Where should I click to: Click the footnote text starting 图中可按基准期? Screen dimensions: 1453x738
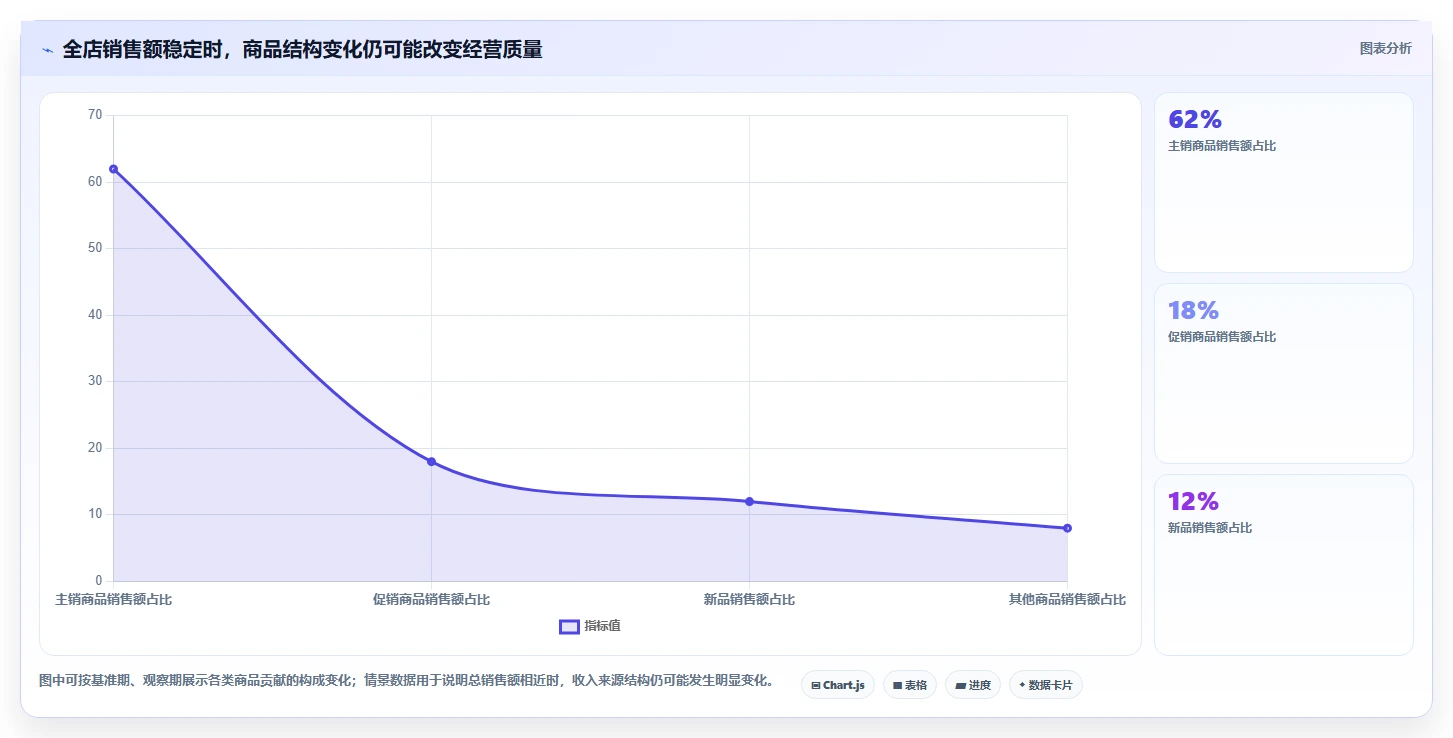(406, 681)
